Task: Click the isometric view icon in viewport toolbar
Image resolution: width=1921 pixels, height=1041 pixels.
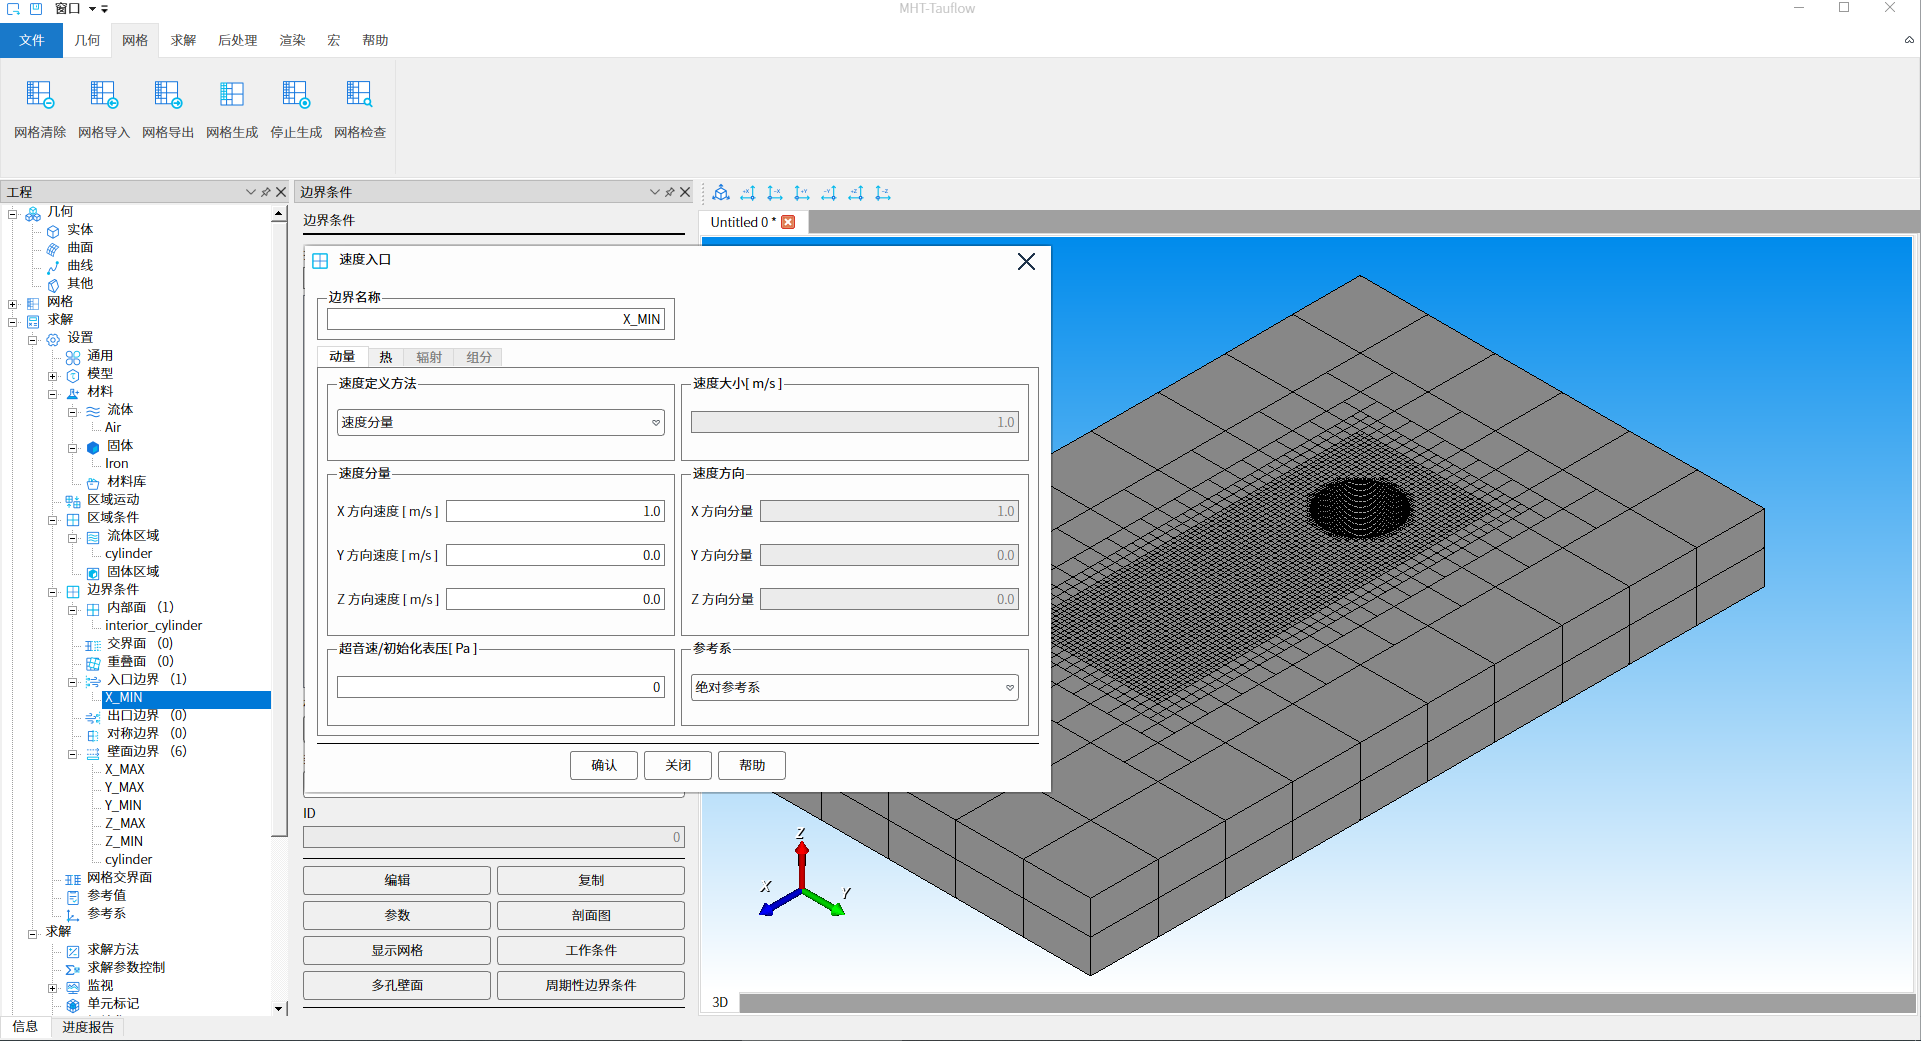Action: [x=721, y=193]
